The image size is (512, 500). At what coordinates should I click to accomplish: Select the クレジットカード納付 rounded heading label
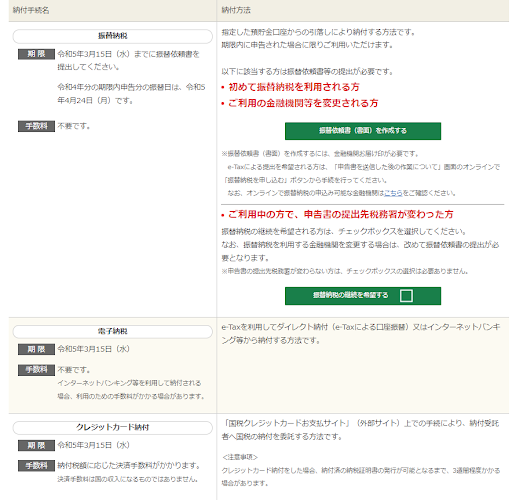[x=113, y=427]
